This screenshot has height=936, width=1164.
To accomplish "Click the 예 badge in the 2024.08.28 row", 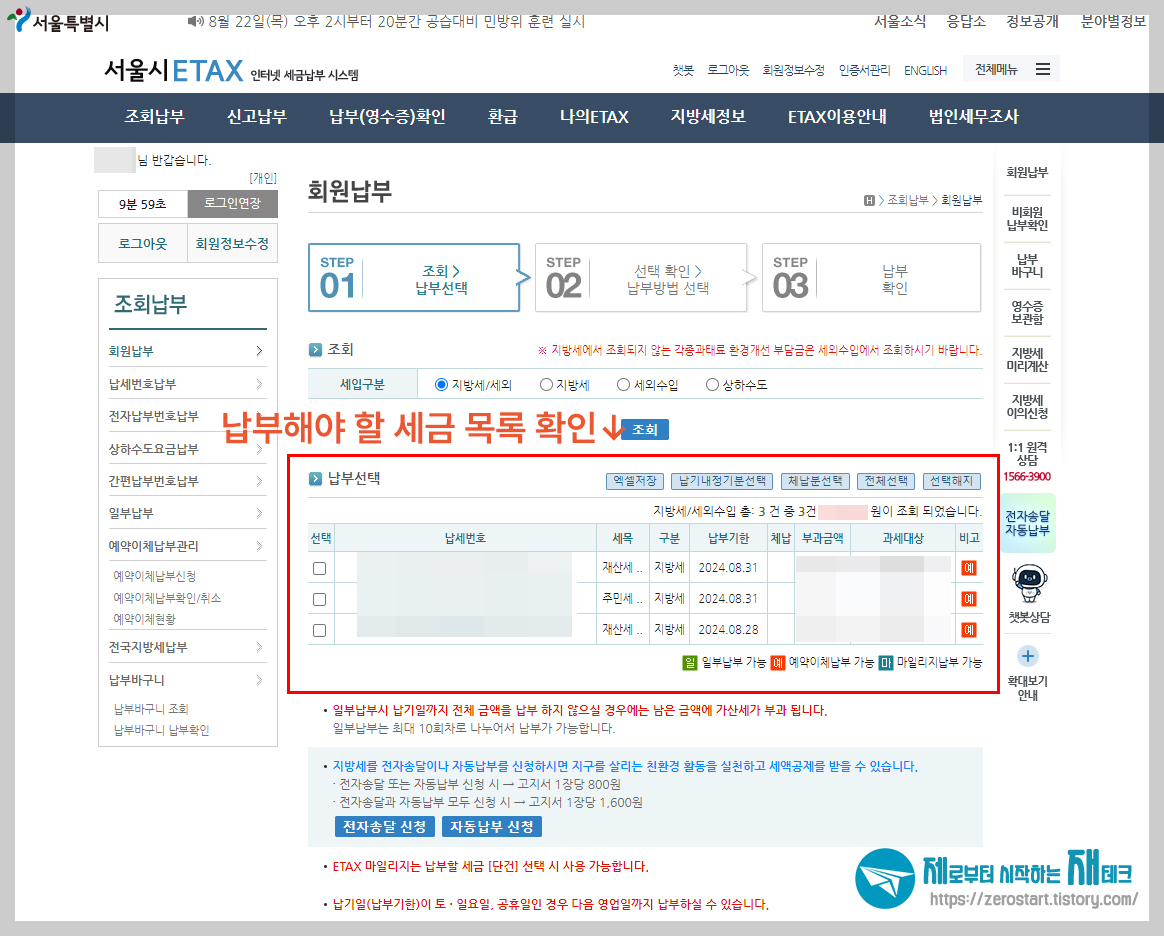I will point(969,630).
